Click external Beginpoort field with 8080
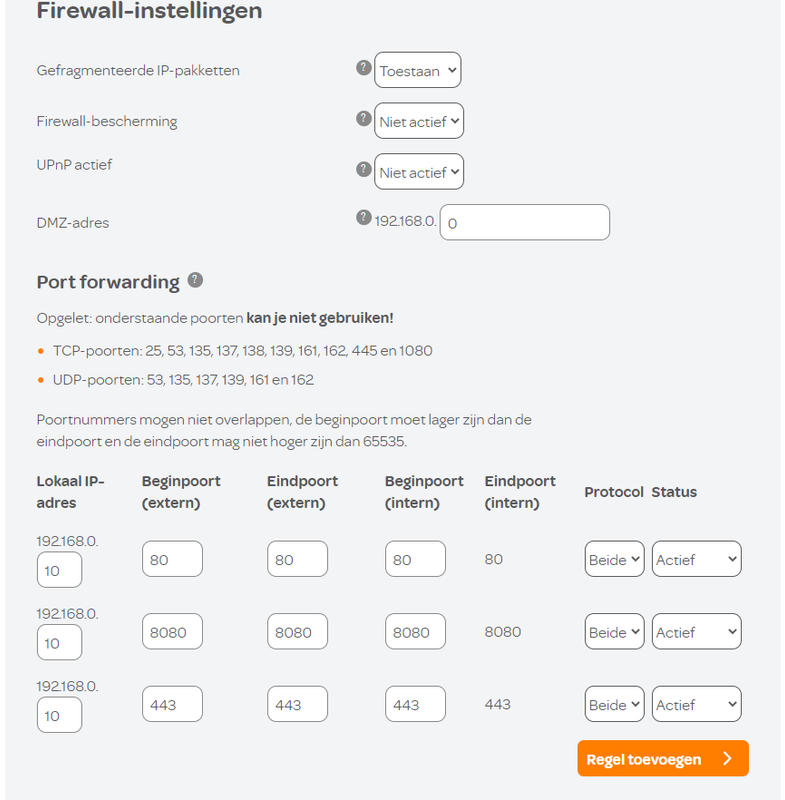This screenshot has width=785, height=800. pyautogui.click(x=172, y=632)
